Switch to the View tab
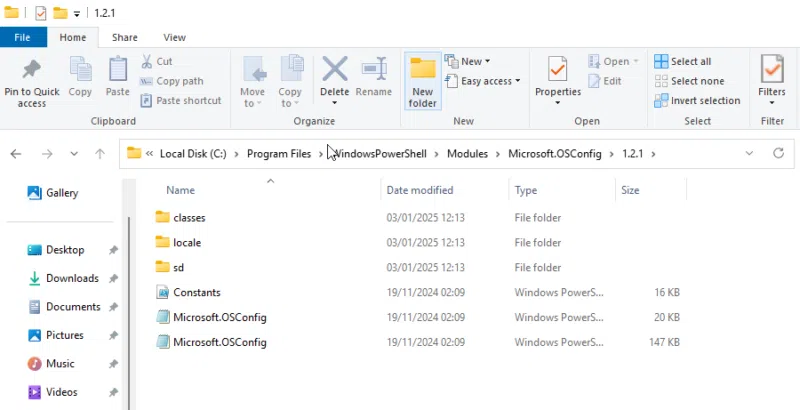Viewport: 800px width, 410px height. (x=174, y=37)
